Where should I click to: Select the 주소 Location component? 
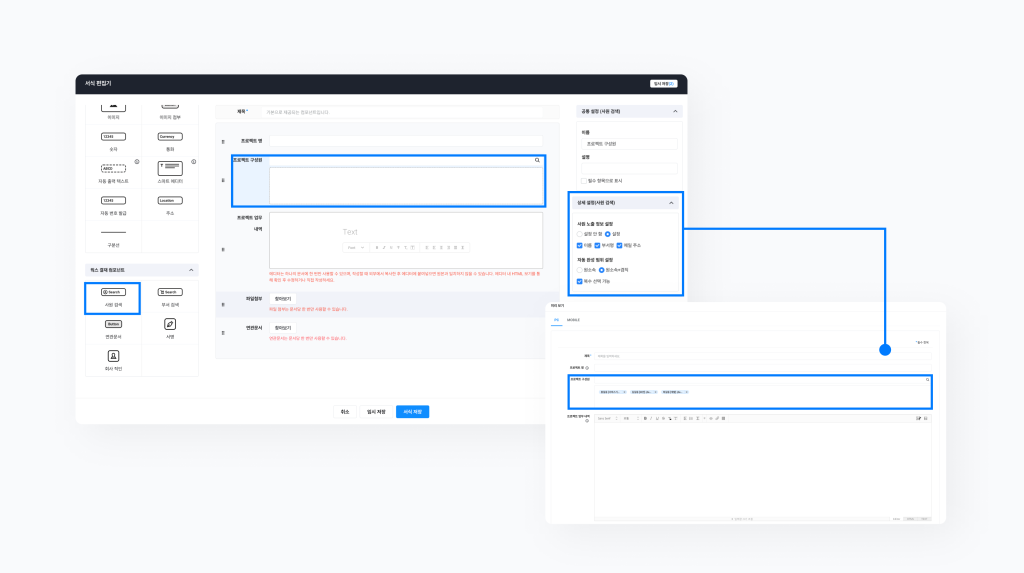pyautogui.click(x=170, y=200)
